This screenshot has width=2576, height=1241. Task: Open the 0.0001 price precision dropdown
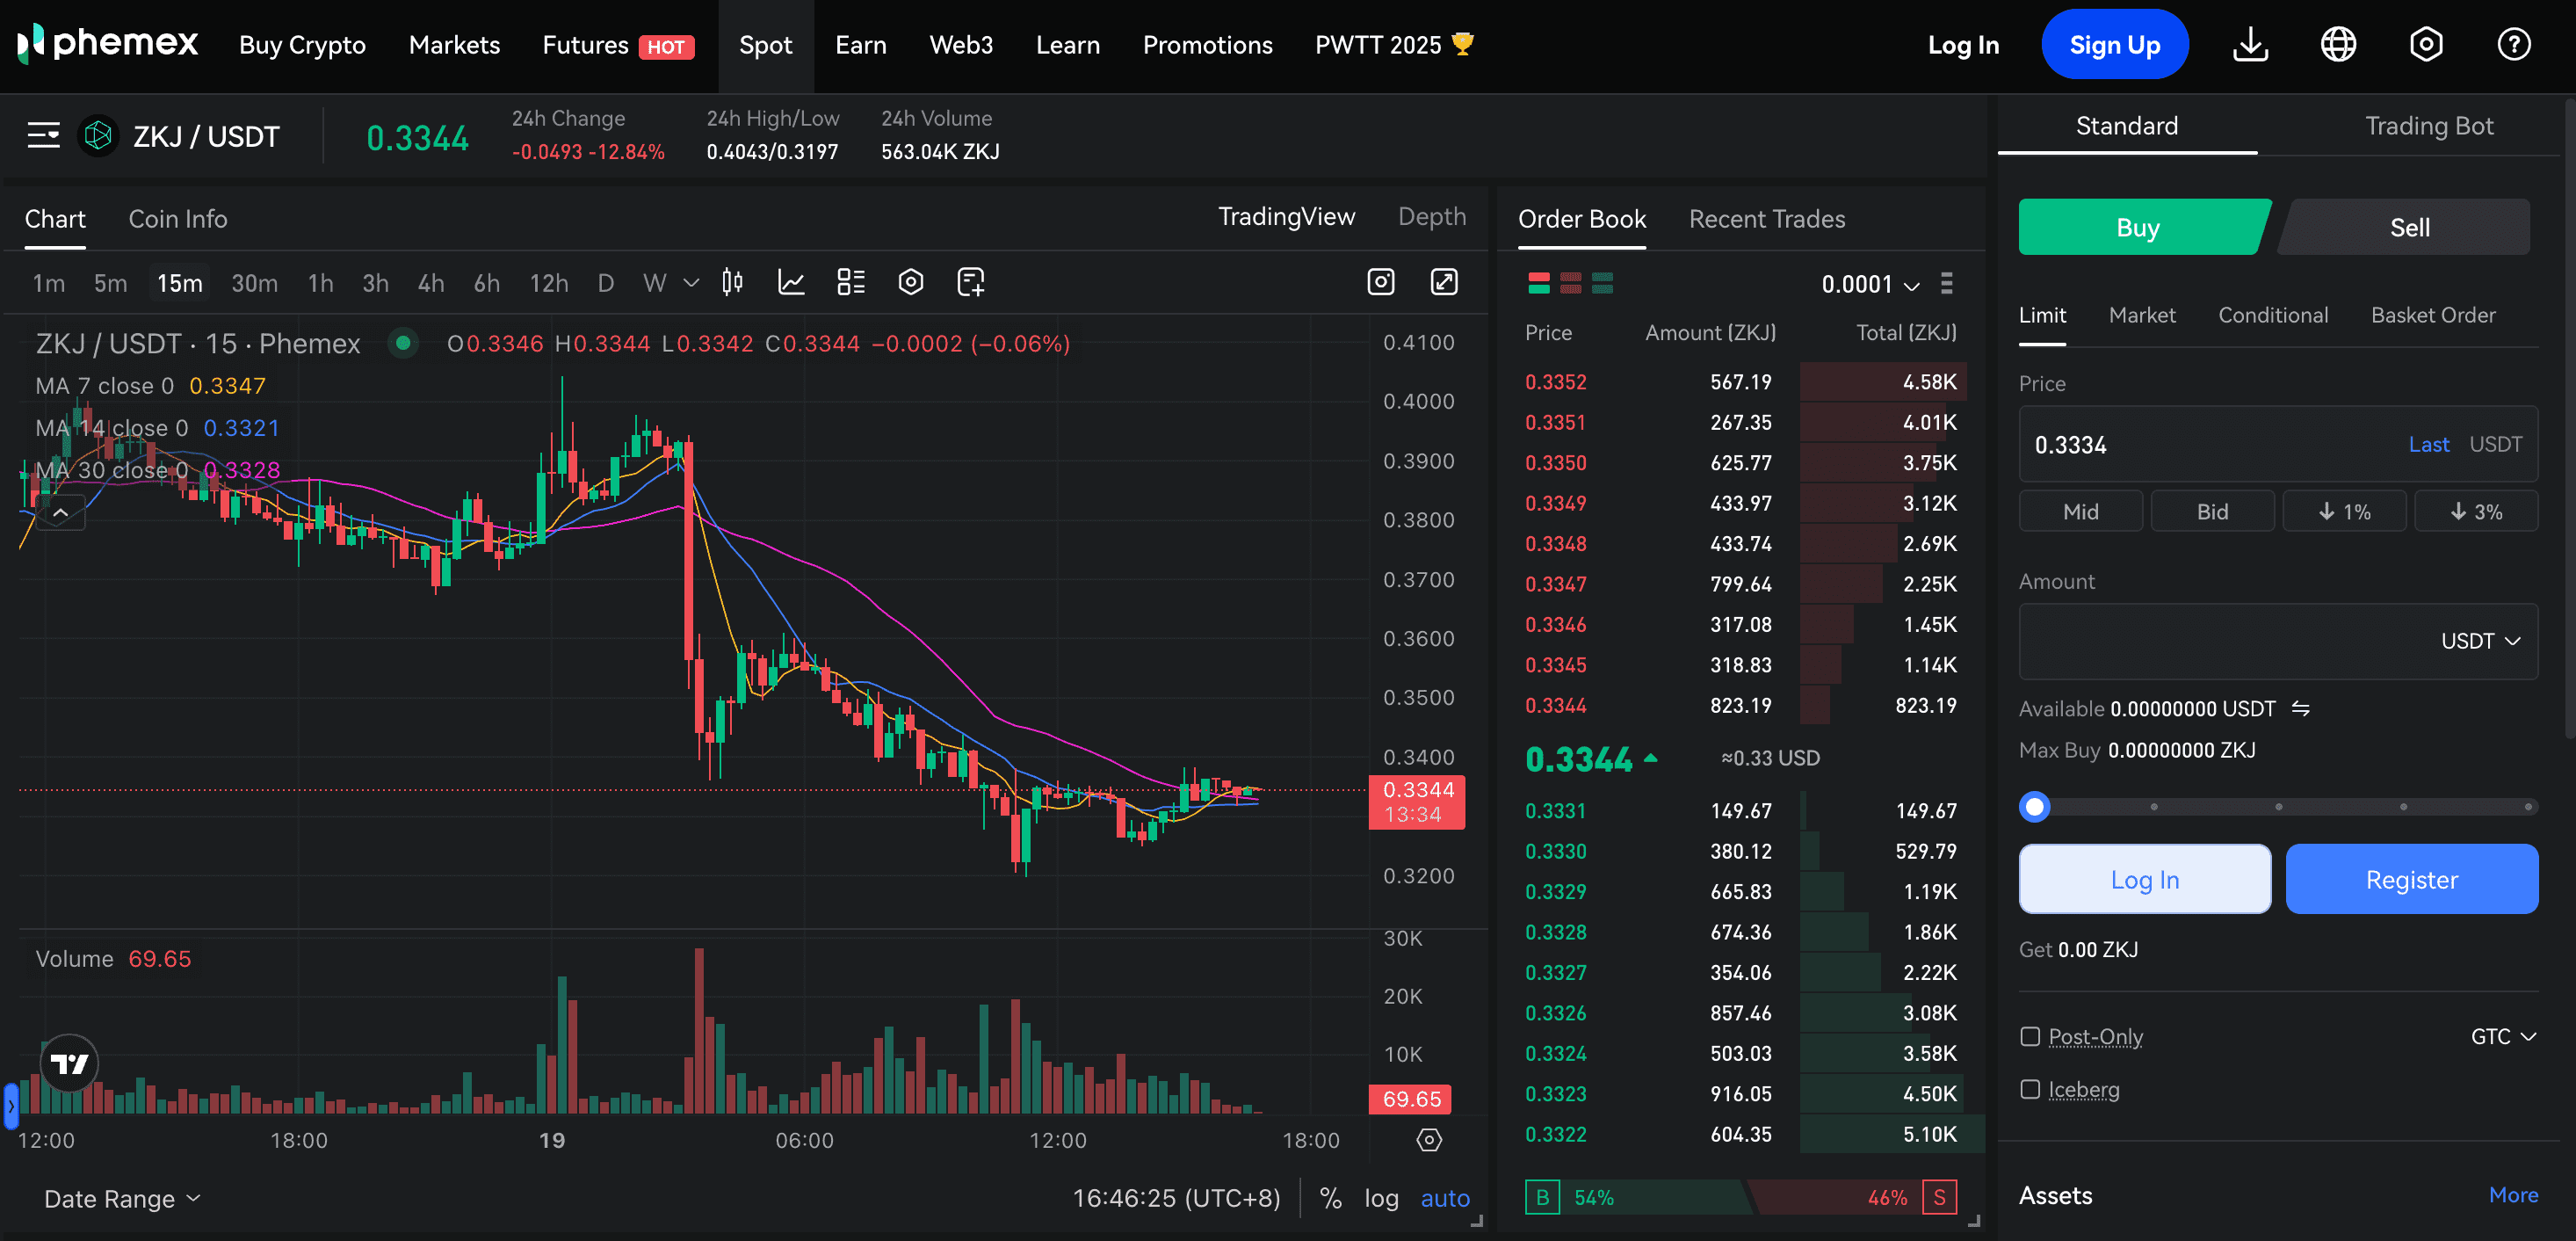point(1870,284)
